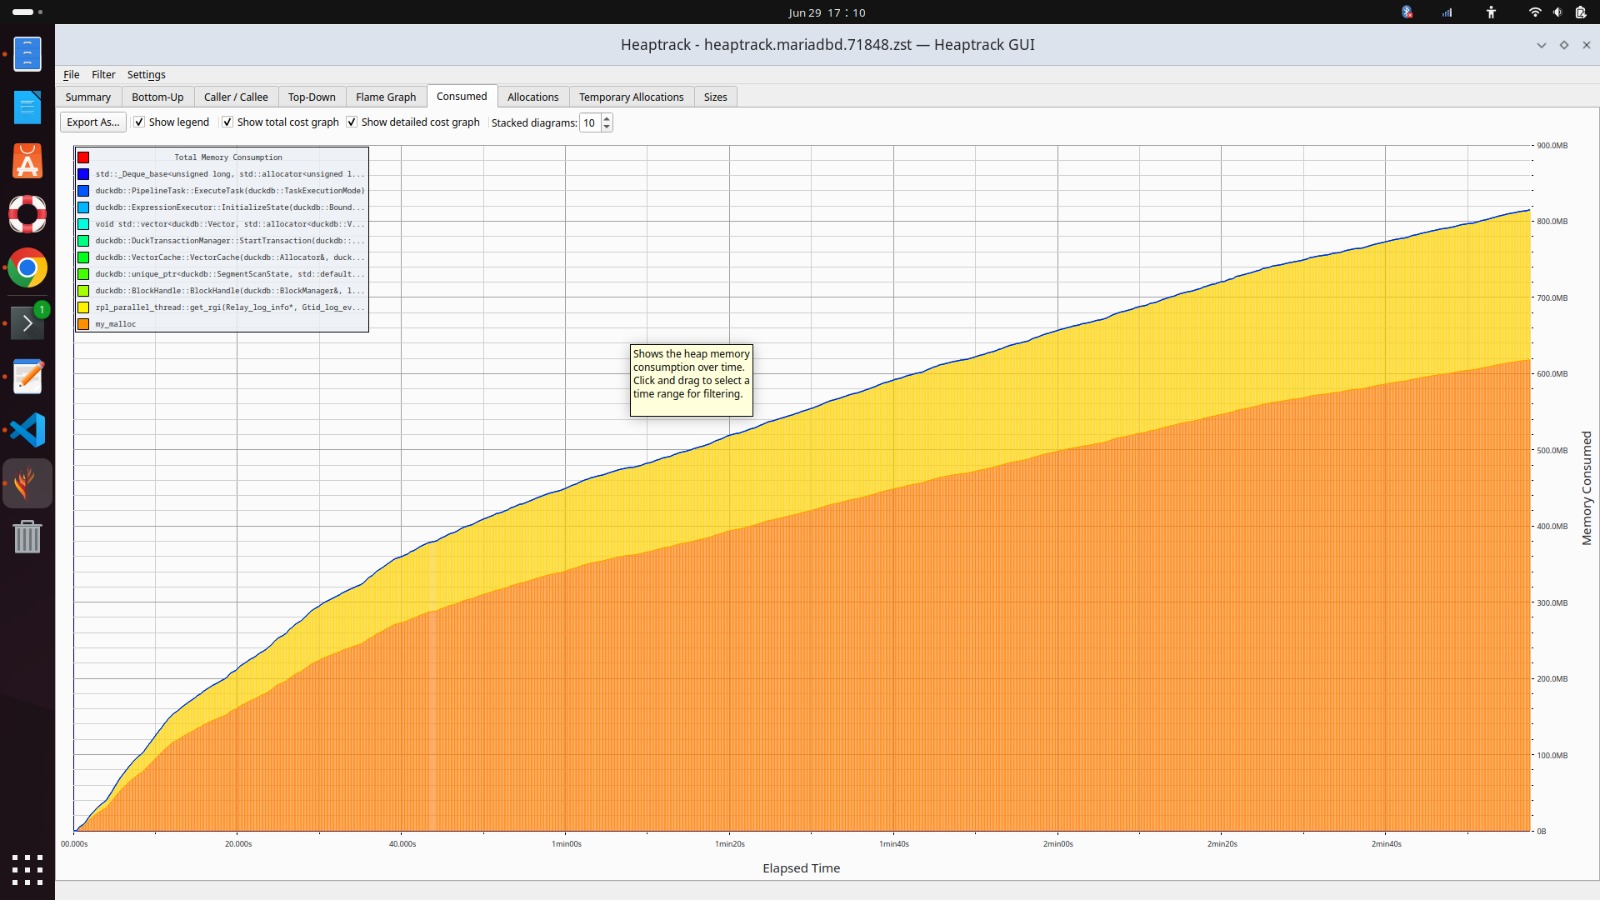Focus the Stacked diagrams number field
1600x900 pixels.
pyautogui.click(x=590, y=123)
